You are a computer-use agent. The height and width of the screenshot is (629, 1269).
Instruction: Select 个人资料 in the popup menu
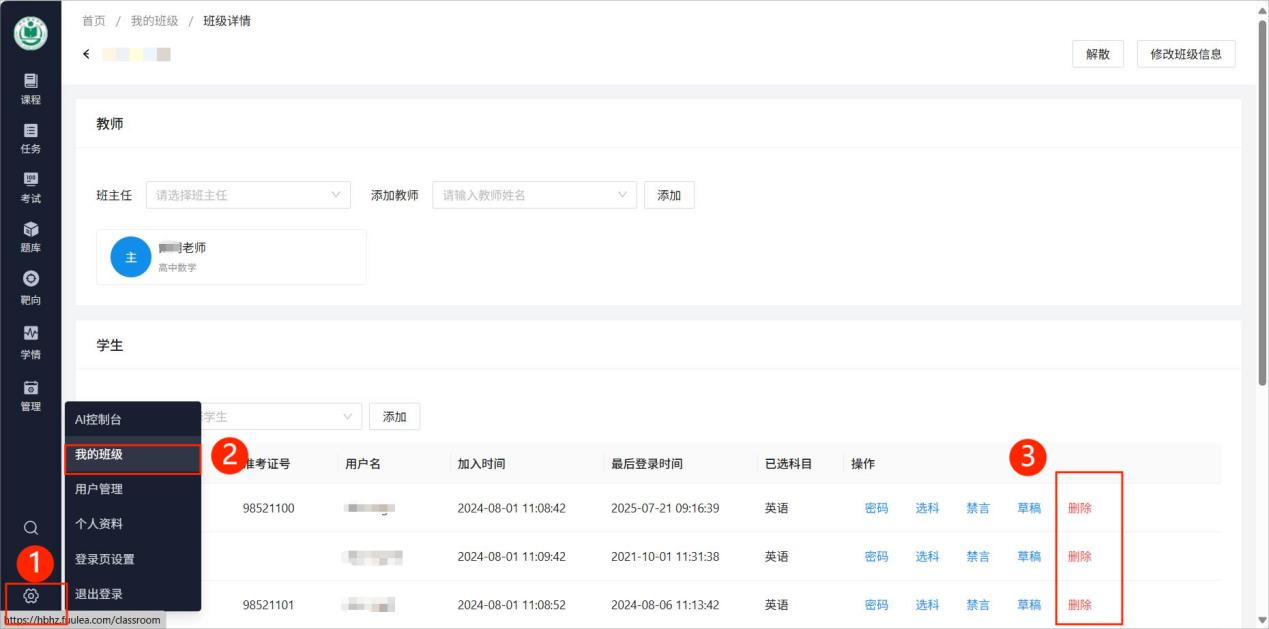click(x=133, y=524)
